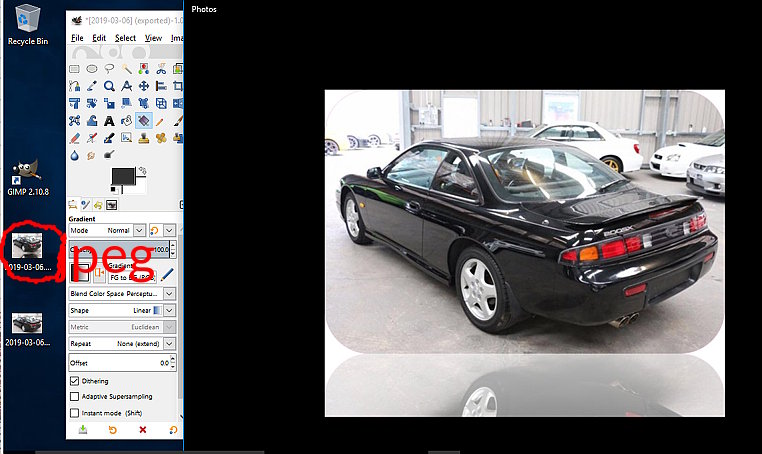Restore tool preset button
This screenshot has height=454, width=762.
point(113,430)
